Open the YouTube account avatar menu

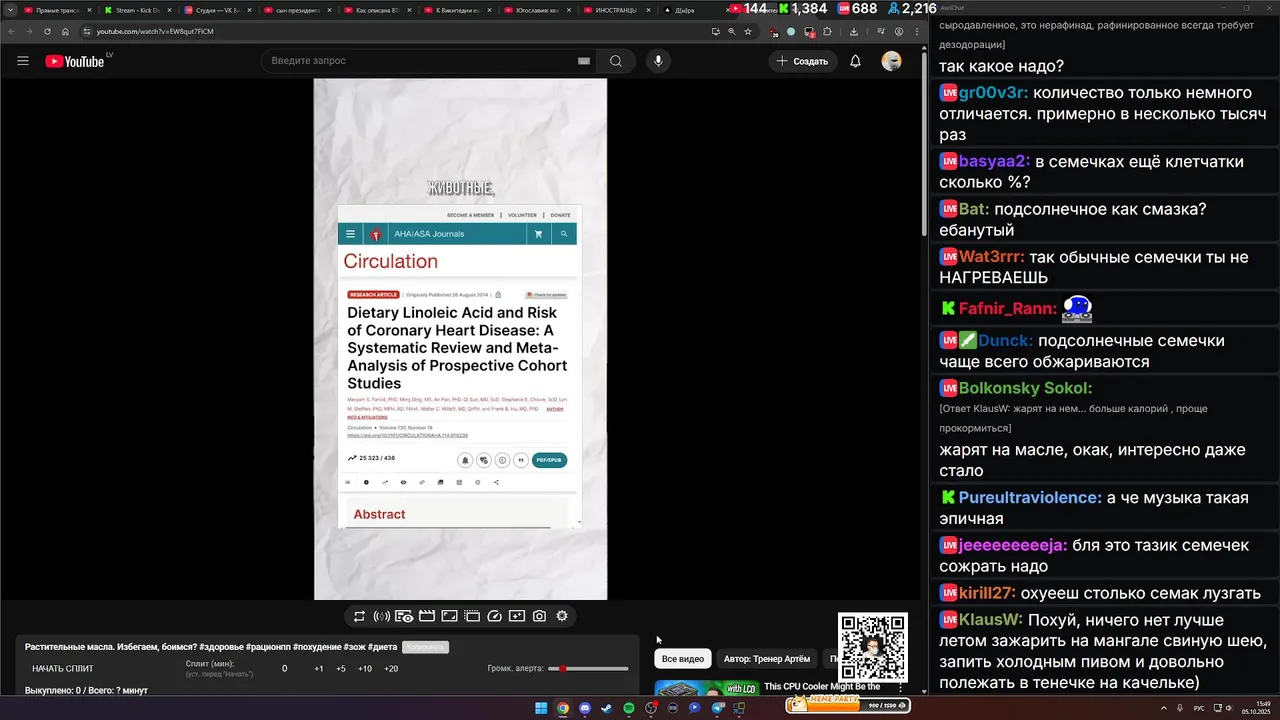click(891, 61)
